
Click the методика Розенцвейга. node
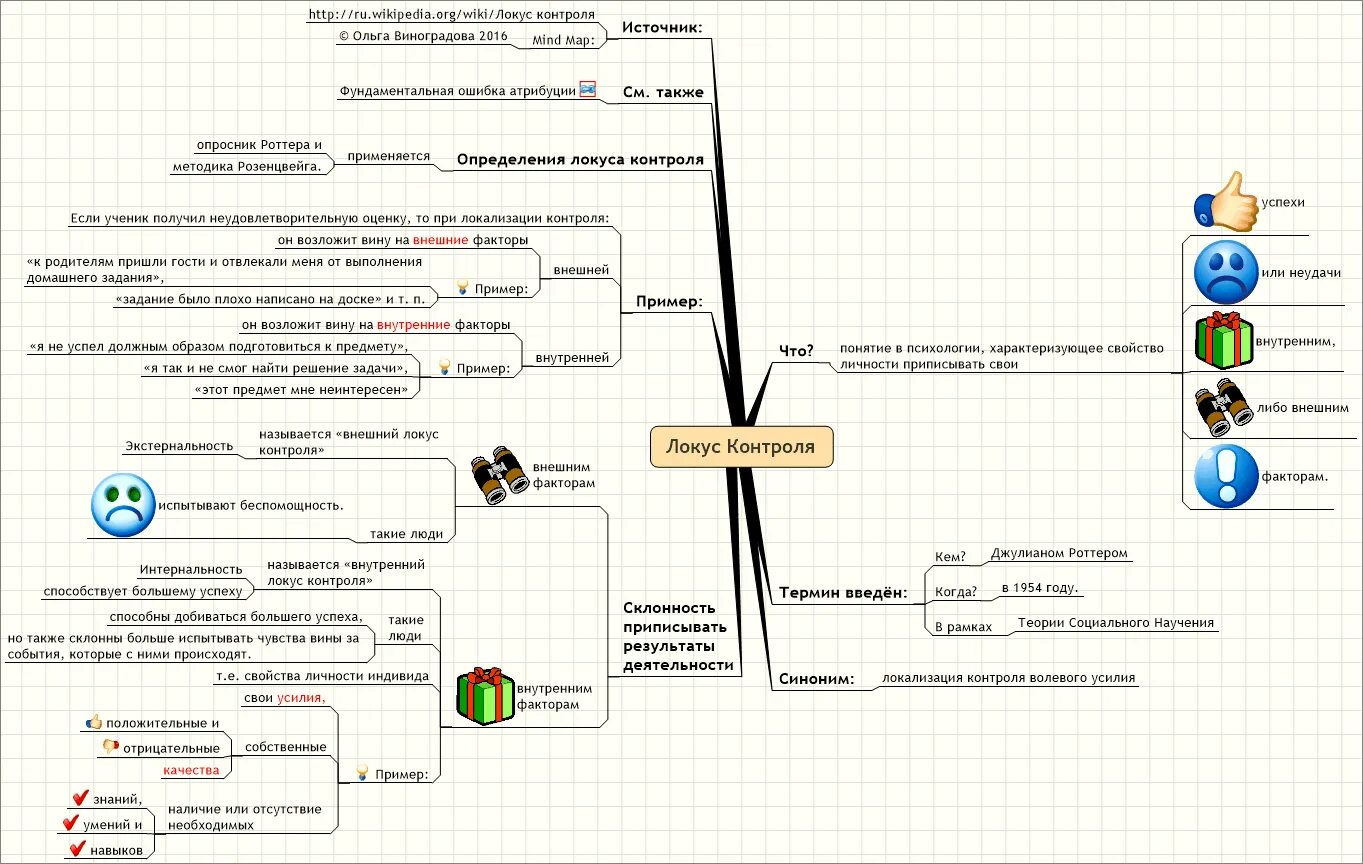(x=248, y=167)
